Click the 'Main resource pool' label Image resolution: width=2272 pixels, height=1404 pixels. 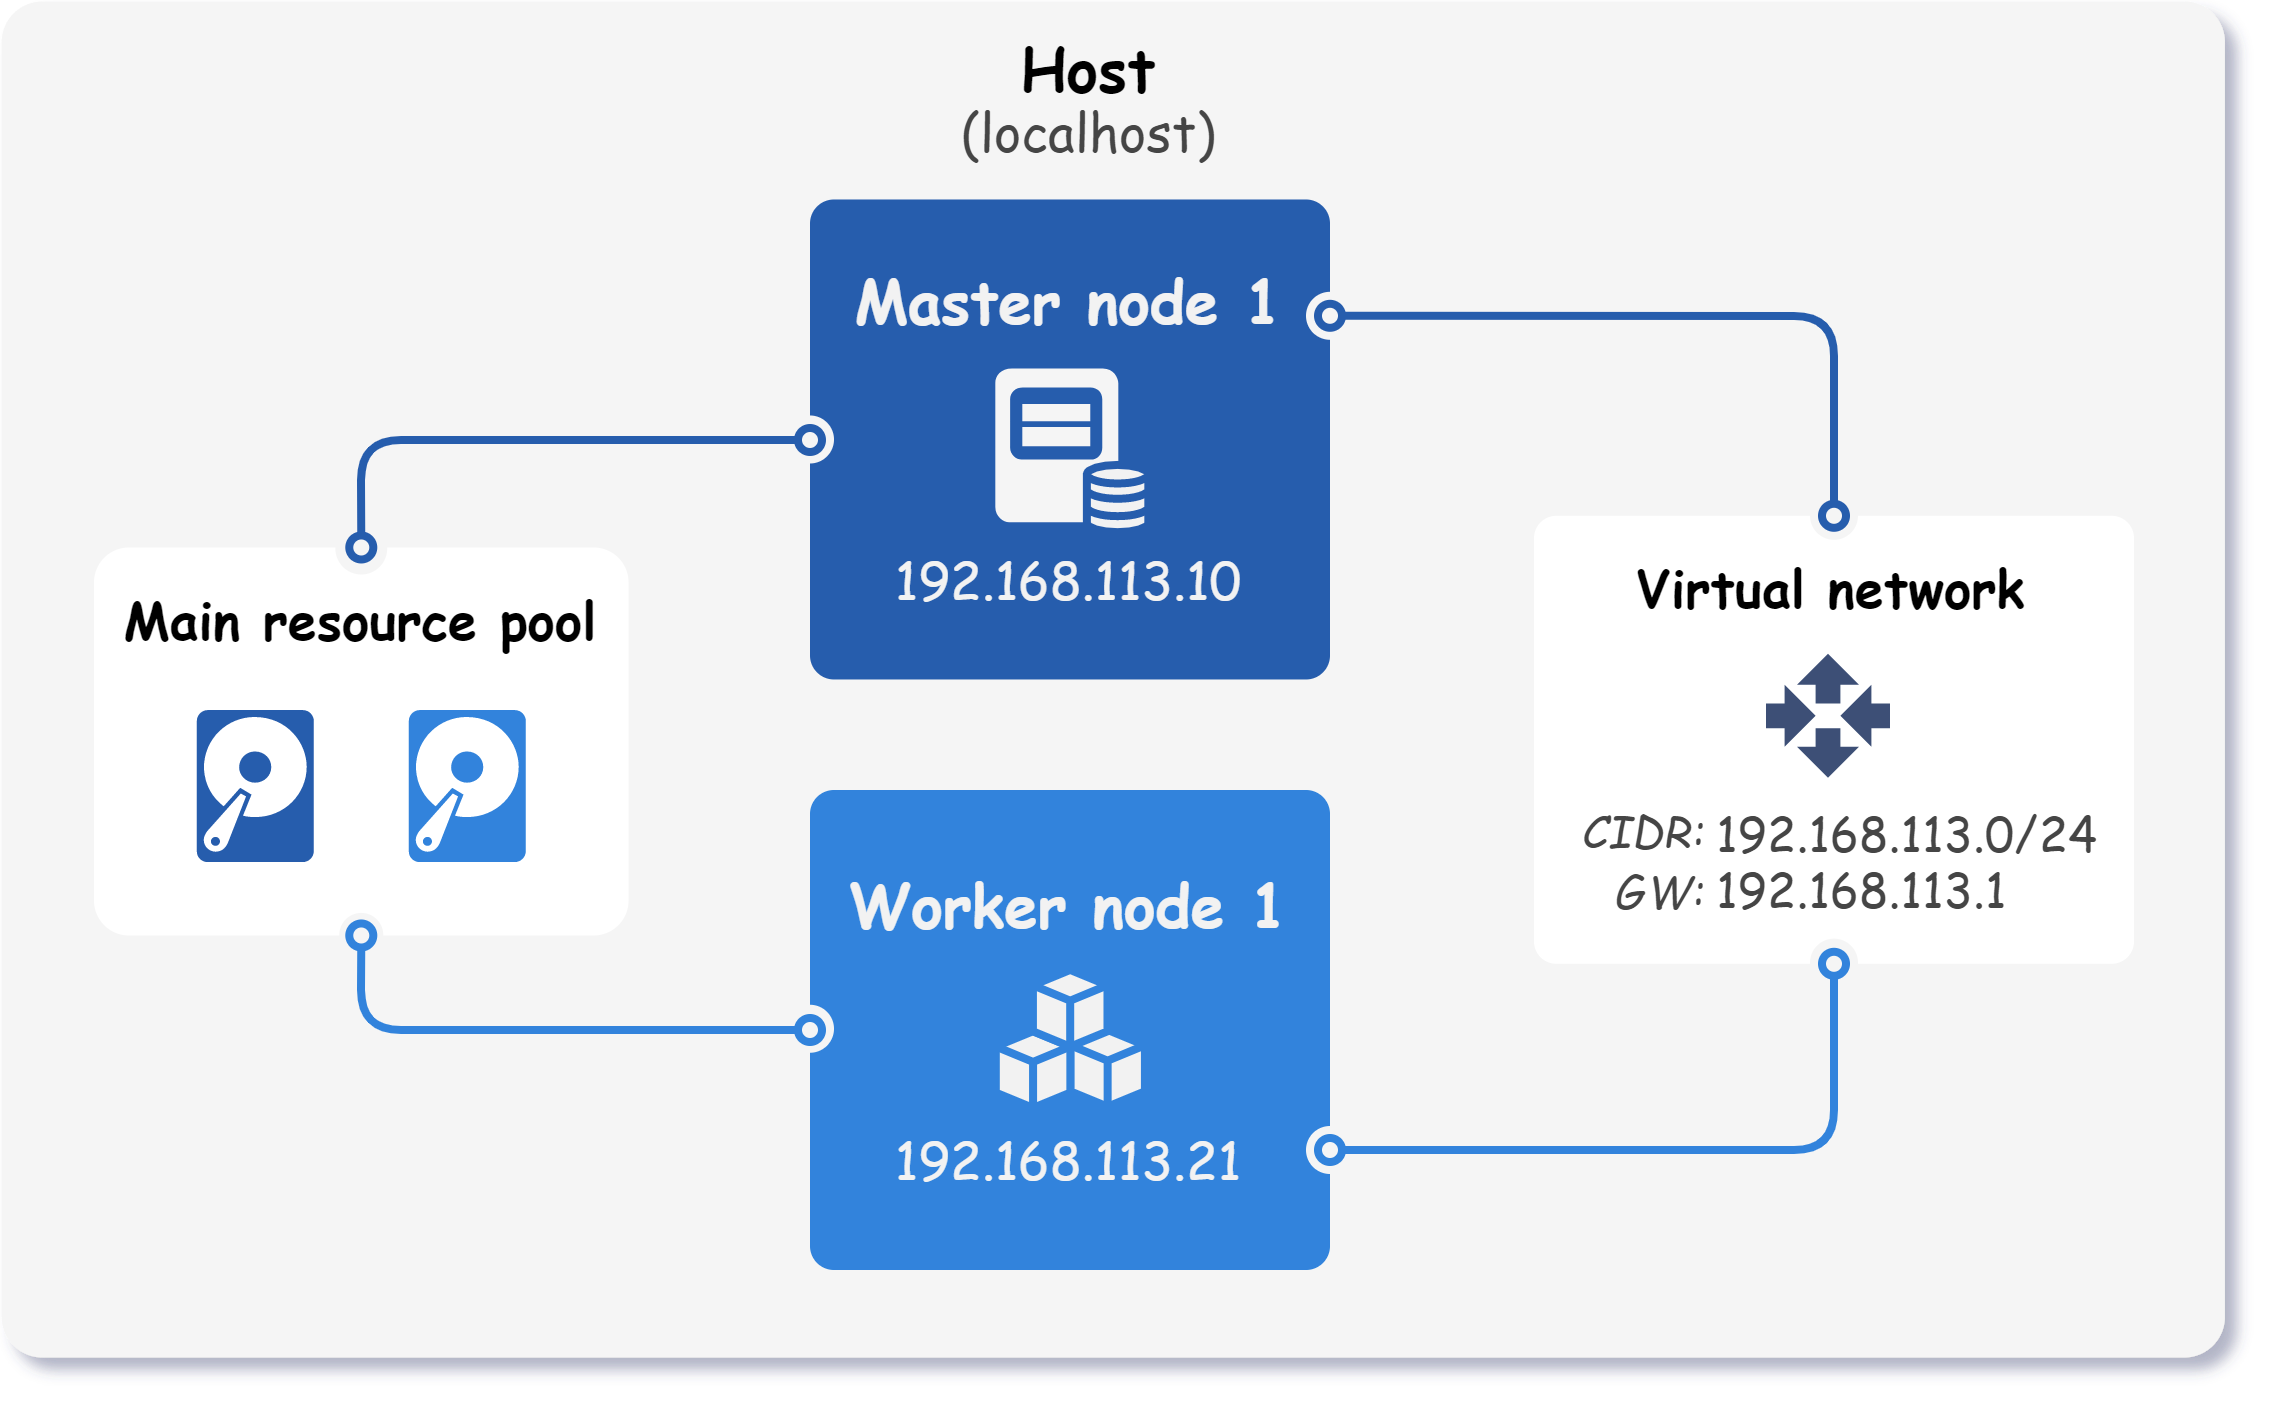point(360,624)
